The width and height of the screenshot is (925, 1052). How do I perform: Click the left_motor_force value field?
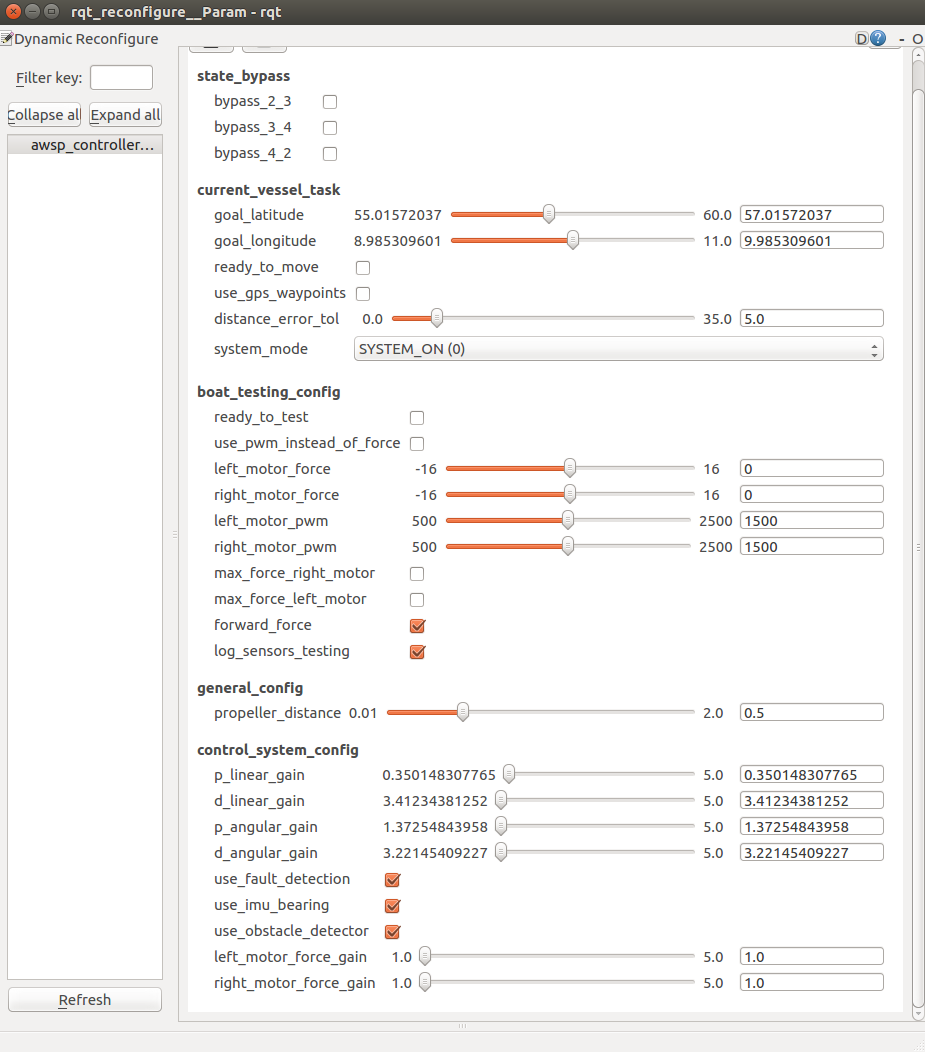point(812,469)
